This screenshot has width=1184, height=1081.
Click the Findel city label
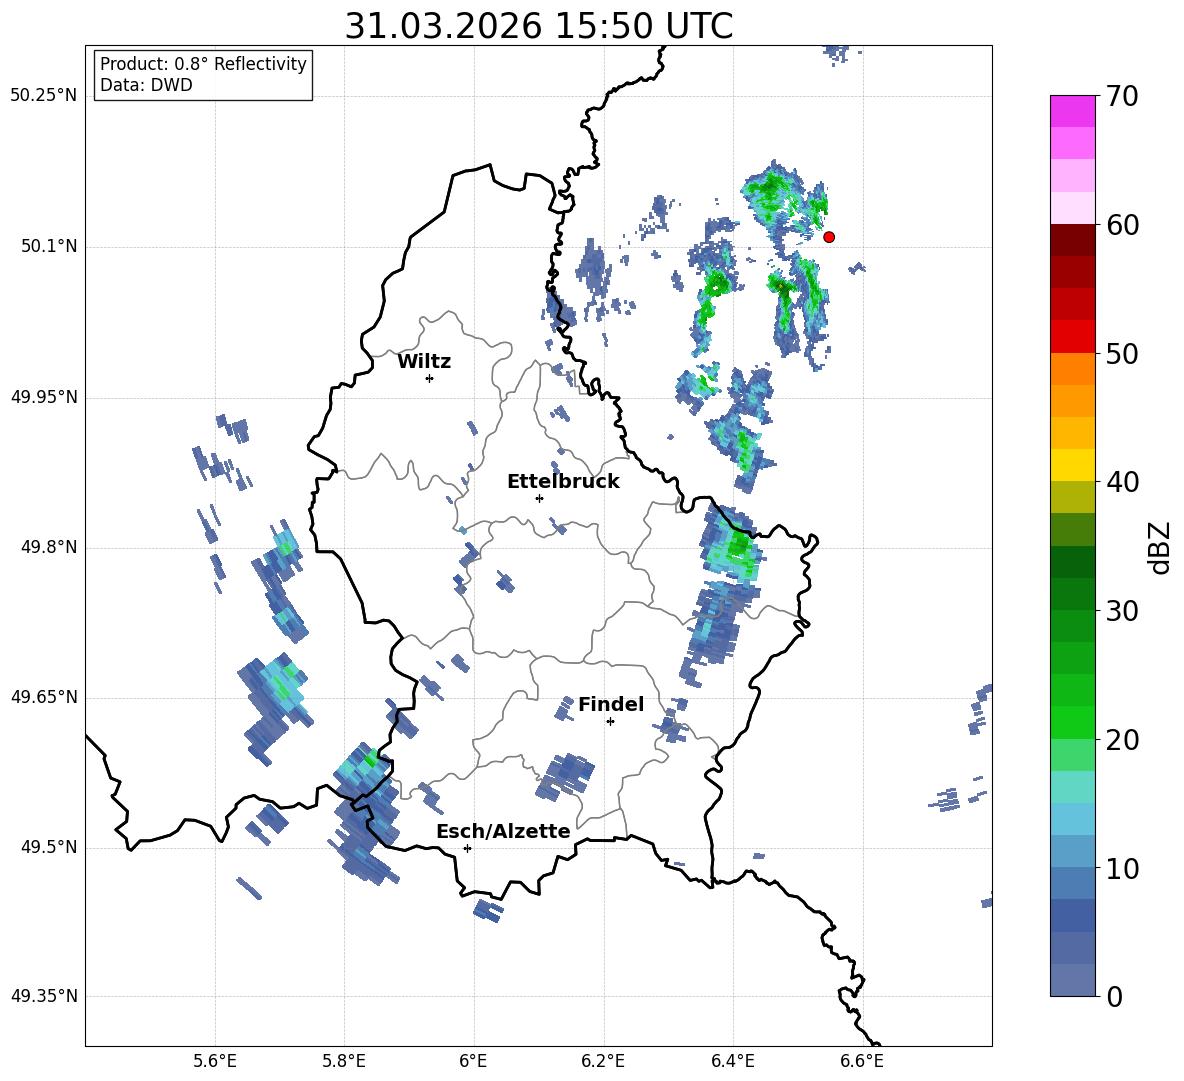(611, 704)
